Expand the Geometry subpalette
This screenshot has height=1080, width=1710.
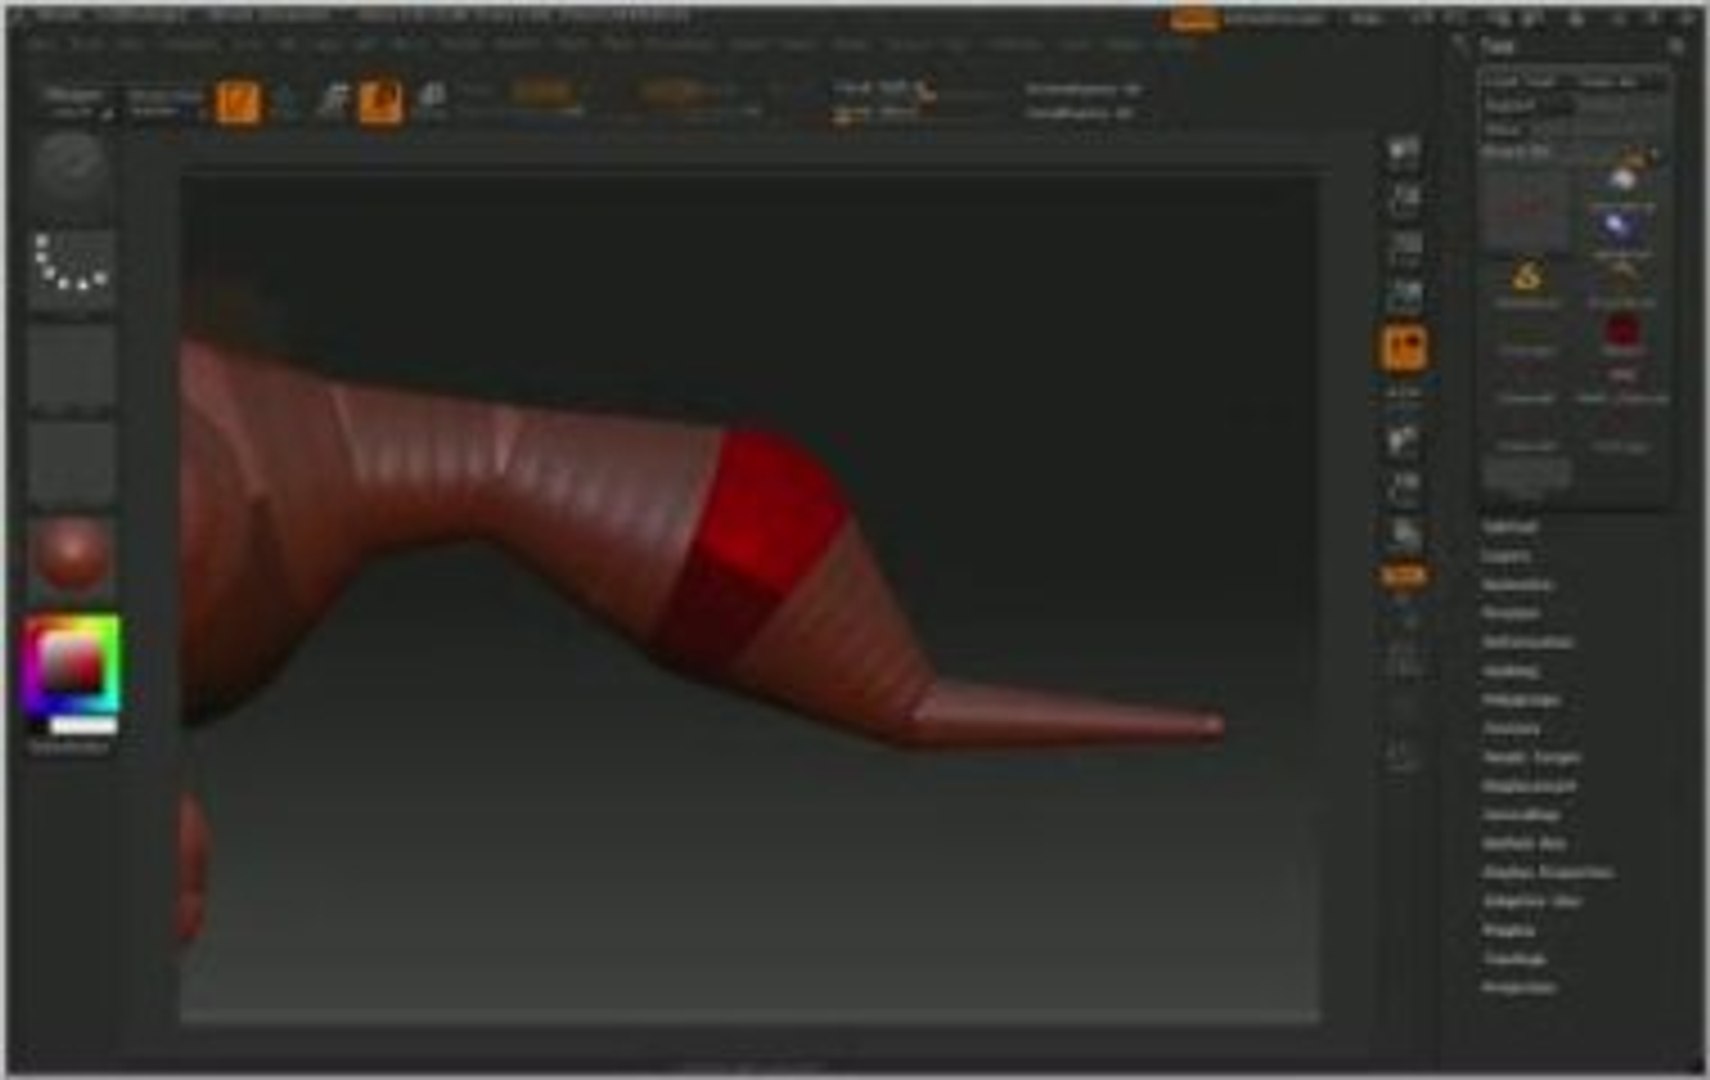[1517, 584]
